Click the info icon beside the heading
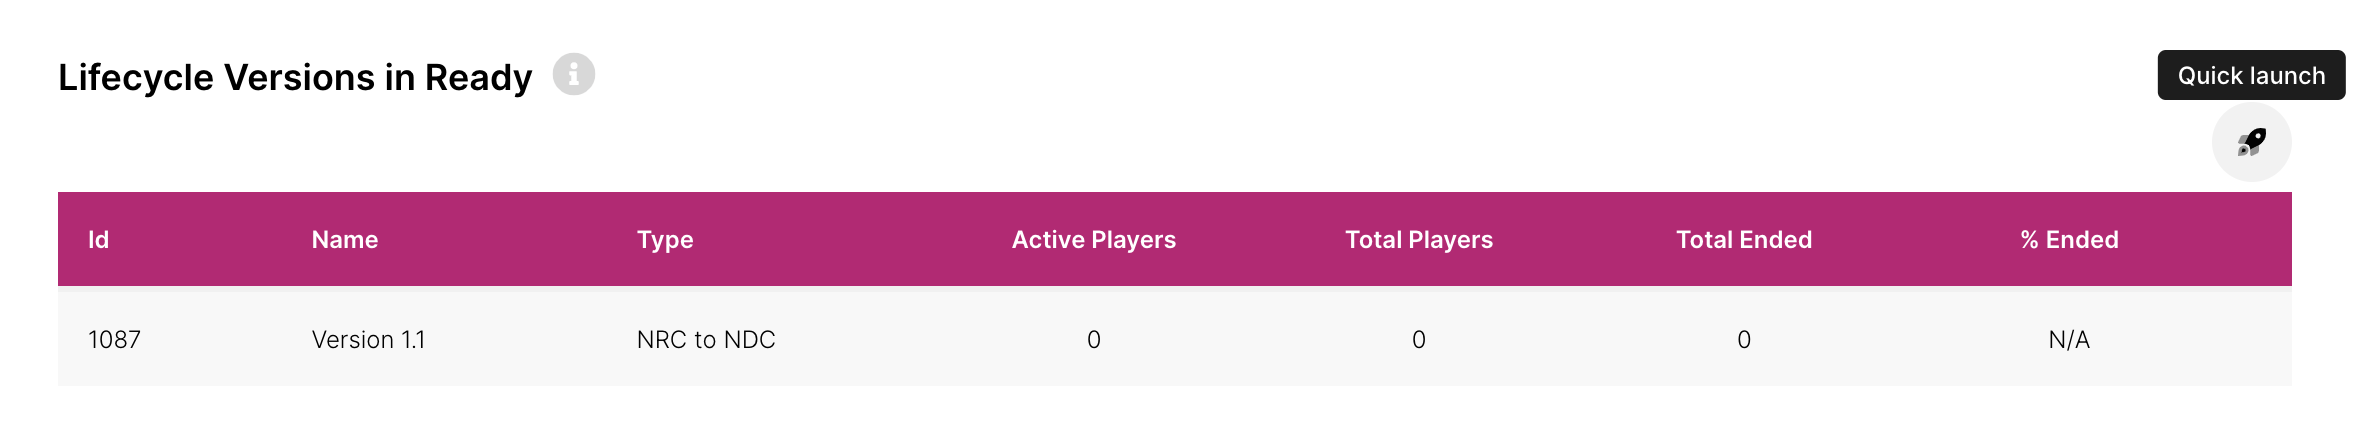Image resolution: width=2362 pixels, height=440 pixels. coord(574,75)
